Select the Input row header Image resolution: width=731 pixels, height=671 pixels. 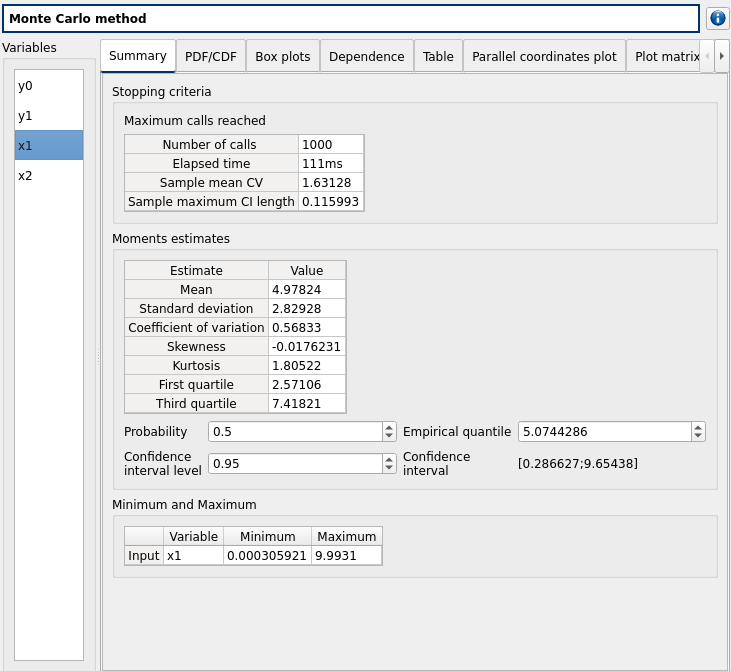point(144,556)
